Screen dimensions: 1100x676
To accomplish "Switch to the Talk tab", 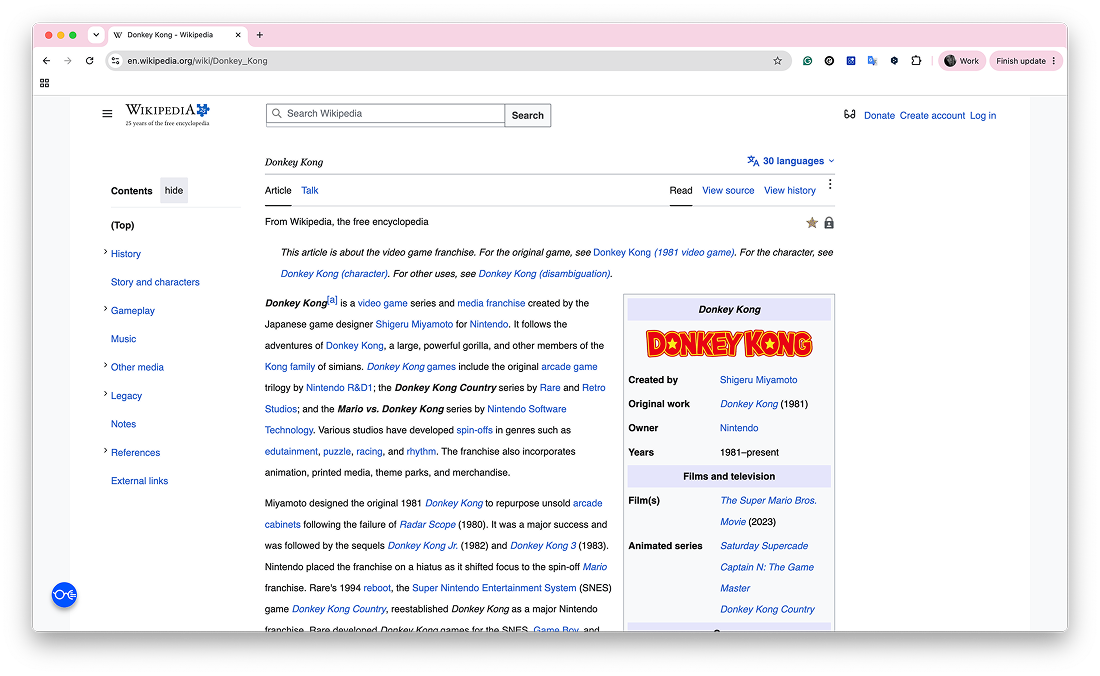I will point(309,191).
